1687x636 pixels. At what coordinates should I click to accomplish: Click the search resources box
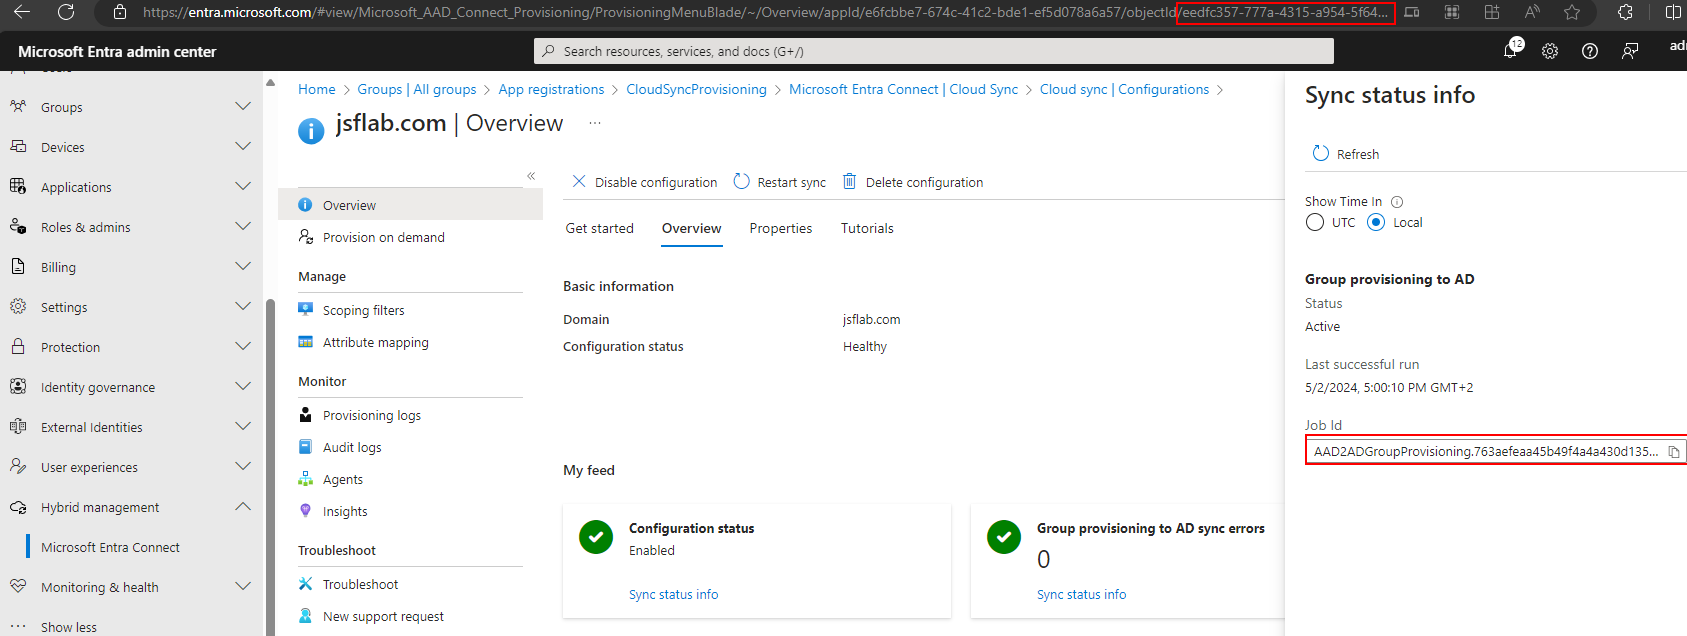[x=934, y=51]
